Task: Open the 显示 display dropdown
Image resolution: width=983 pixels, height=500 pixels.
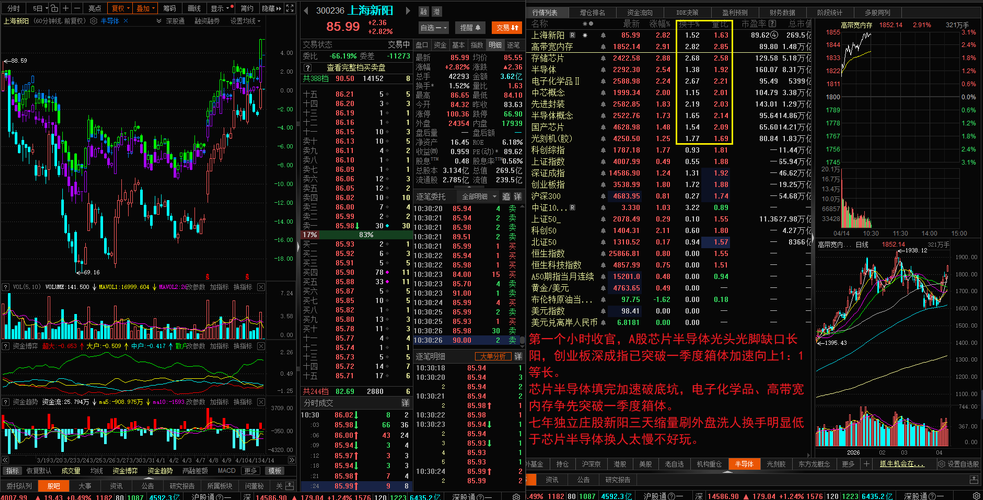Action: pos(220,8)
